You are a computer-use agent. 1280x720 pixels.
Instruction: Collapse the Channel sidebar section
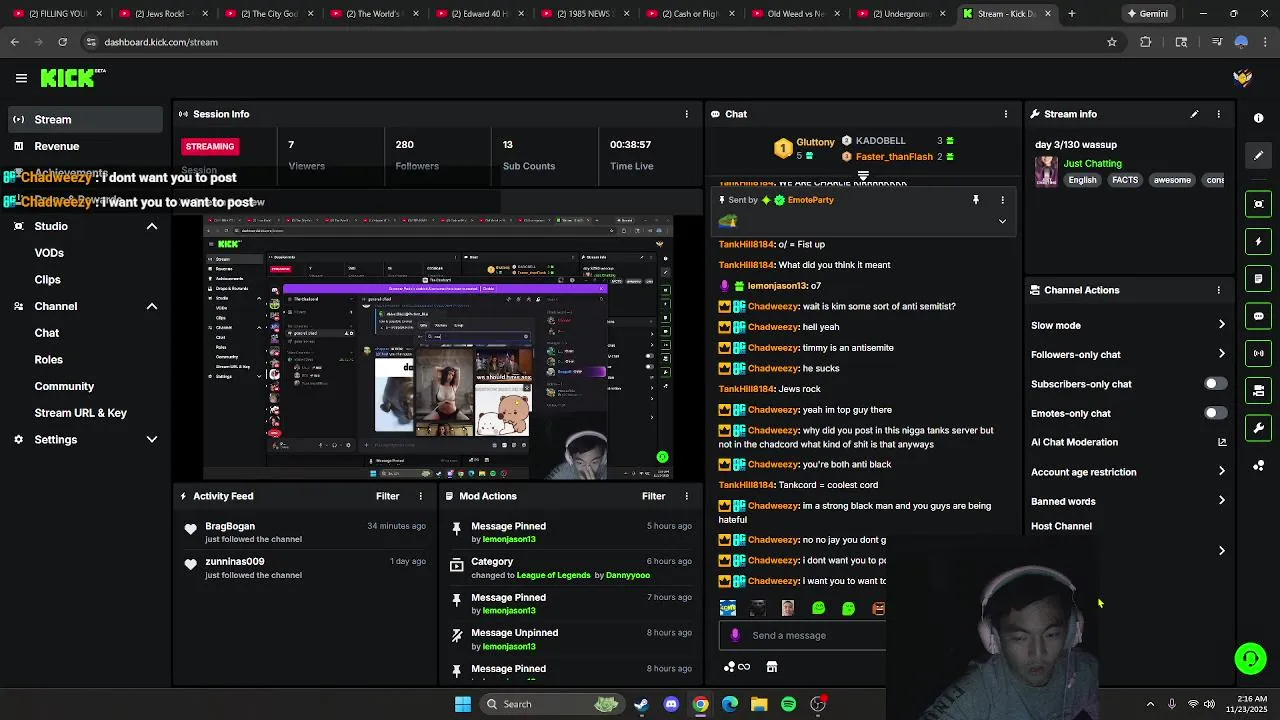click(x=152, y=306)
